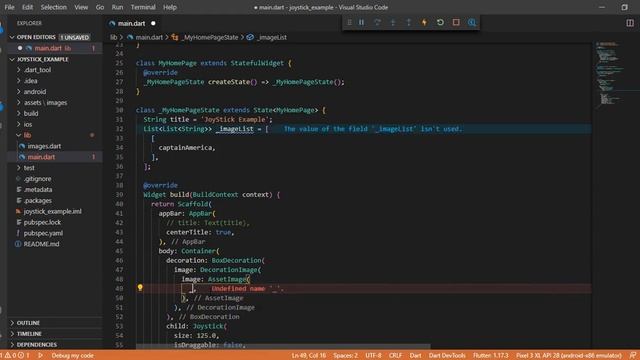
Task: Expand the Outline panel
Action: point(28,323)
